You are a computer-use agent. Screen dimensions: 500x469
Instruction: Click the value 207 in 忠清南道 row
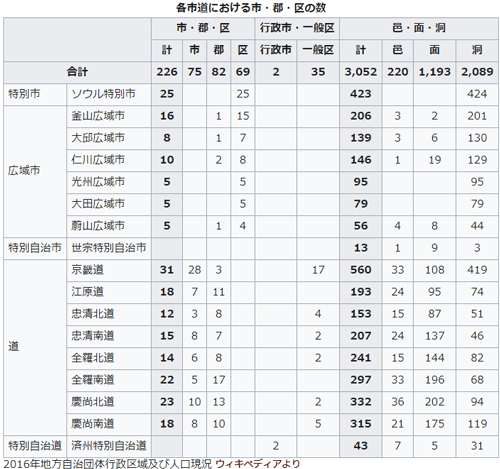(361, 336)
